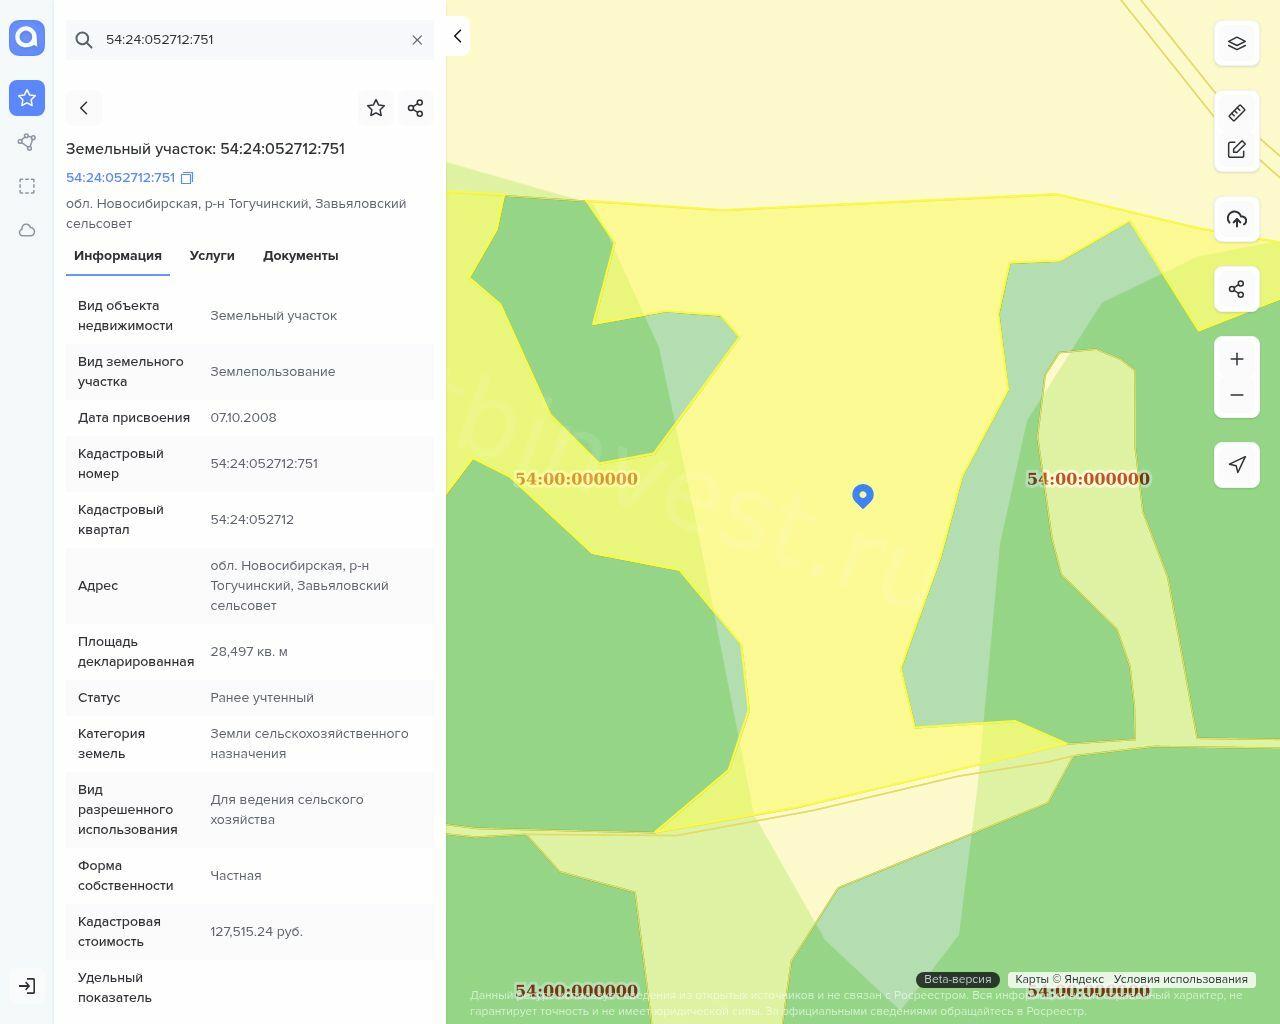Switch to the Услуги tab
The height and width of the screenshot is (1024, 1280).
[212, 256]
